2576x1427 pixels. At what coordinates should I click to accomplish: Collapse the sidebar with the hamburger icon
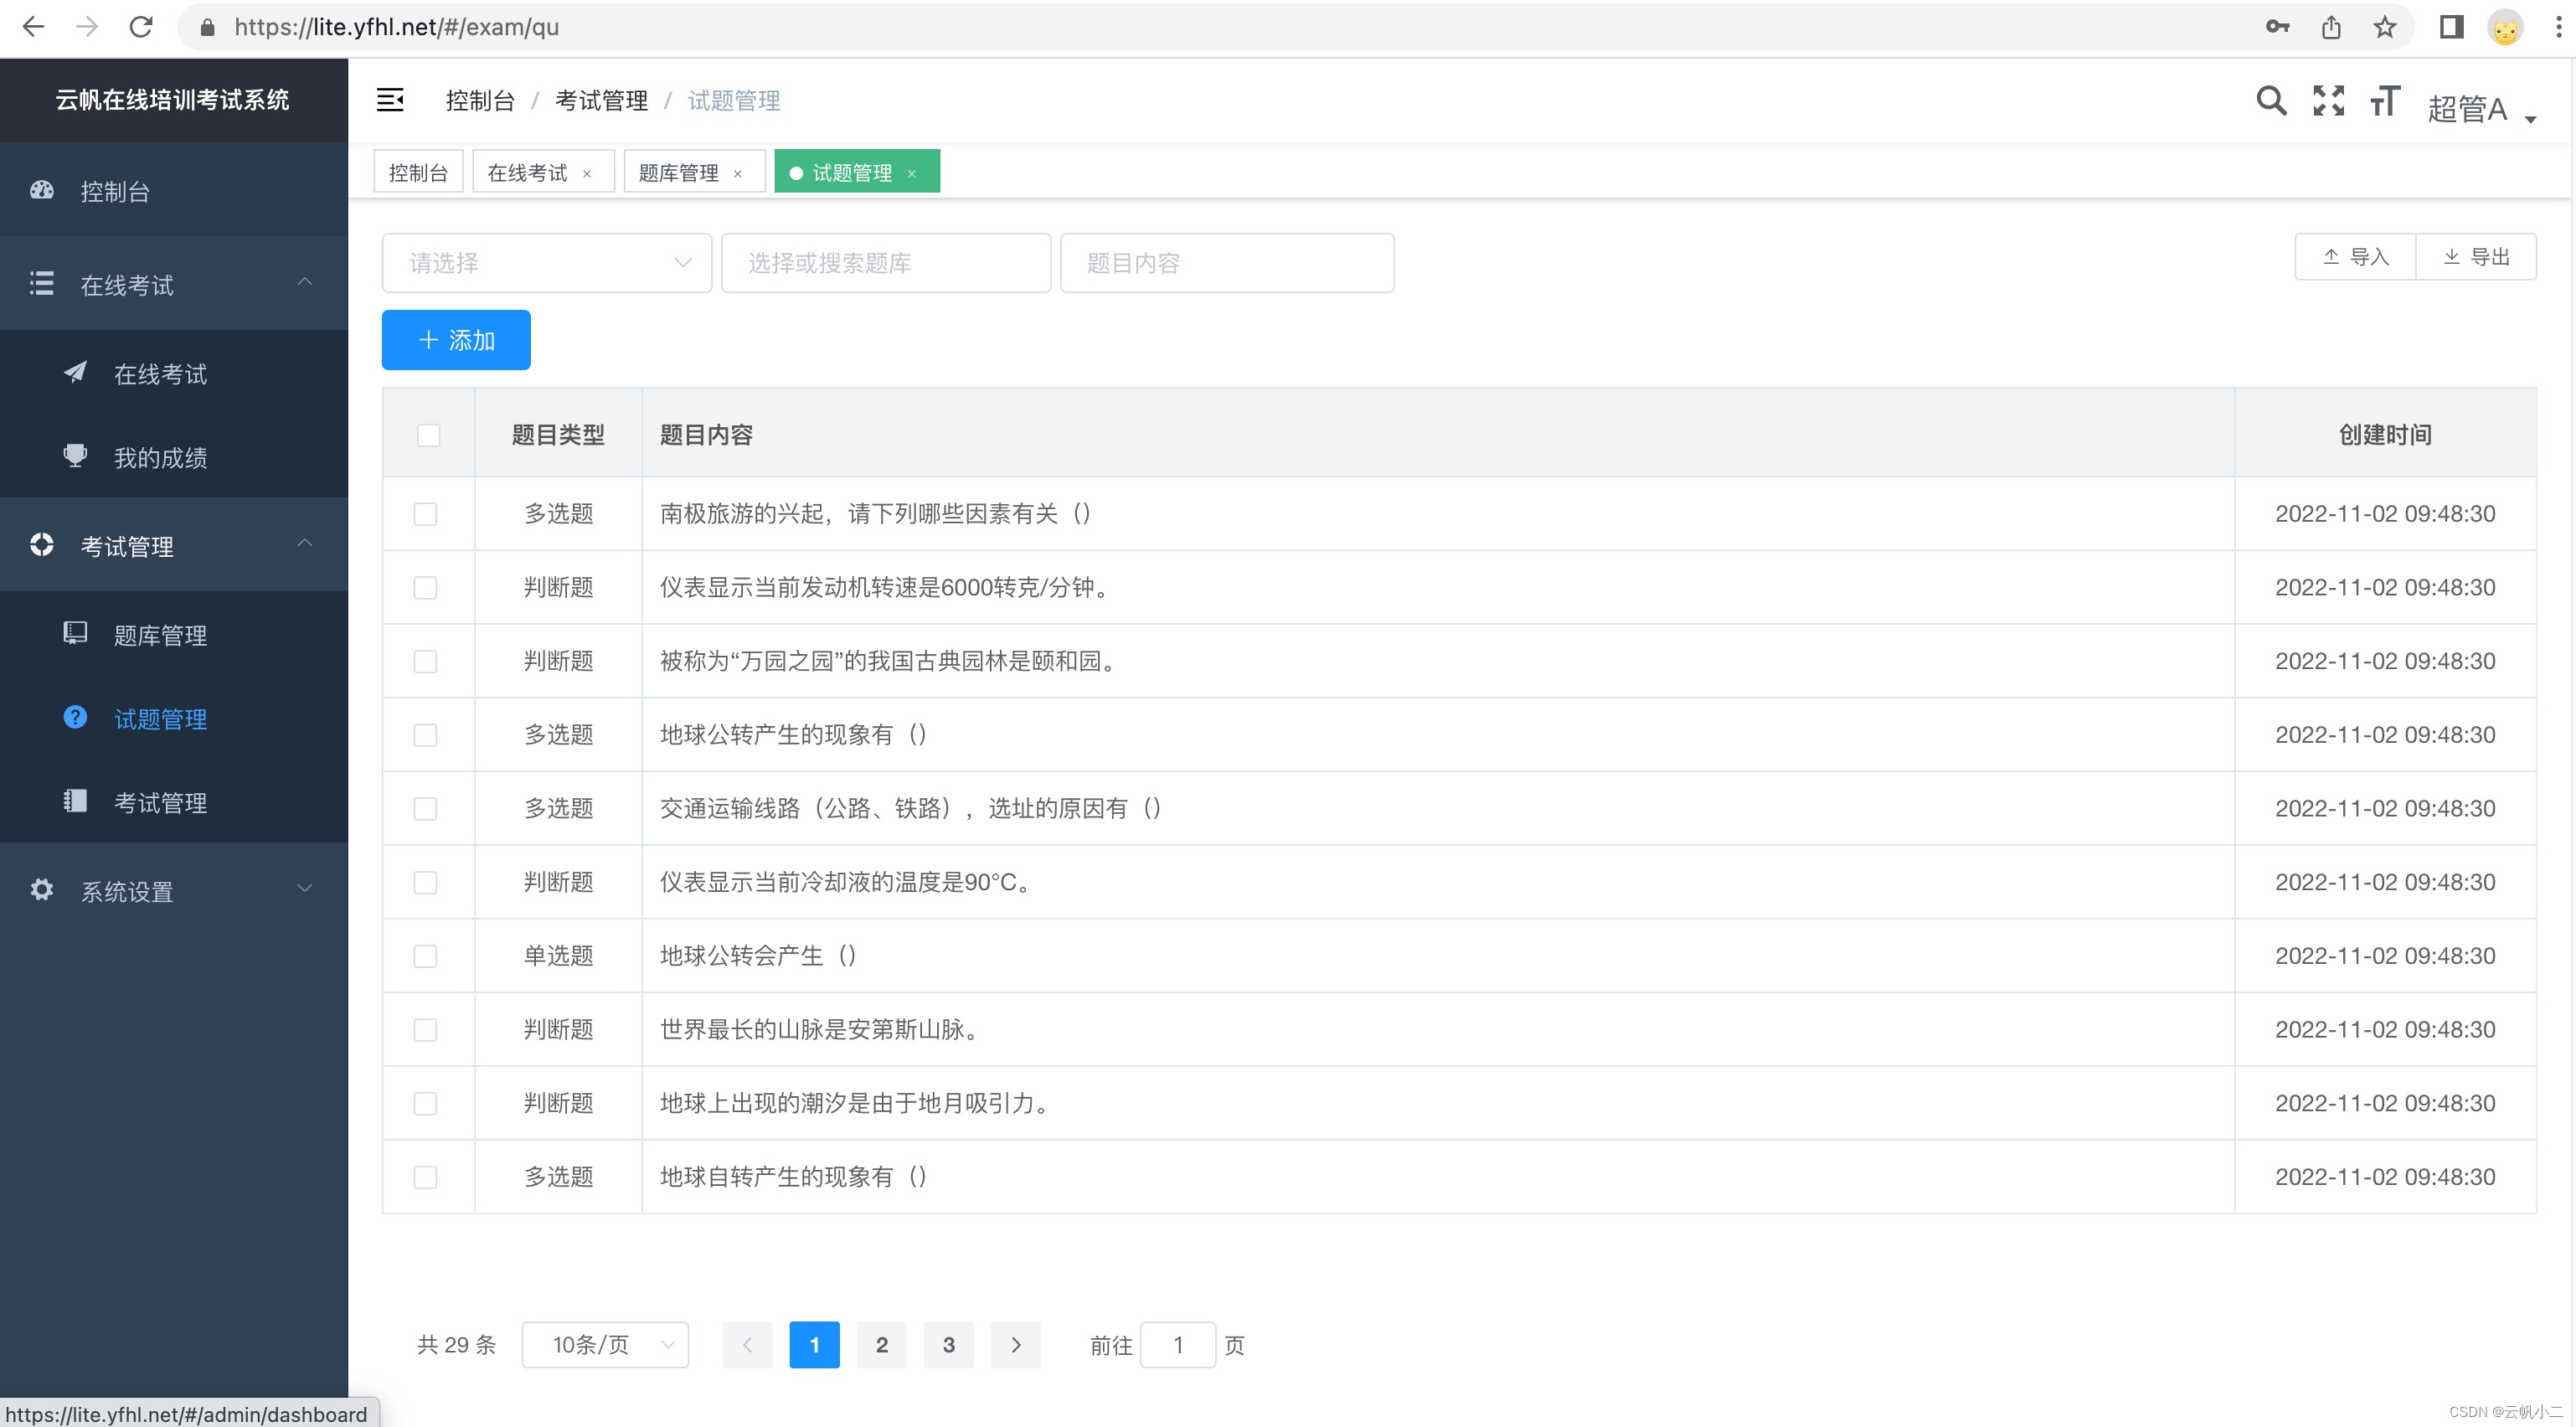pyautogui.click(x=390, y=100)
